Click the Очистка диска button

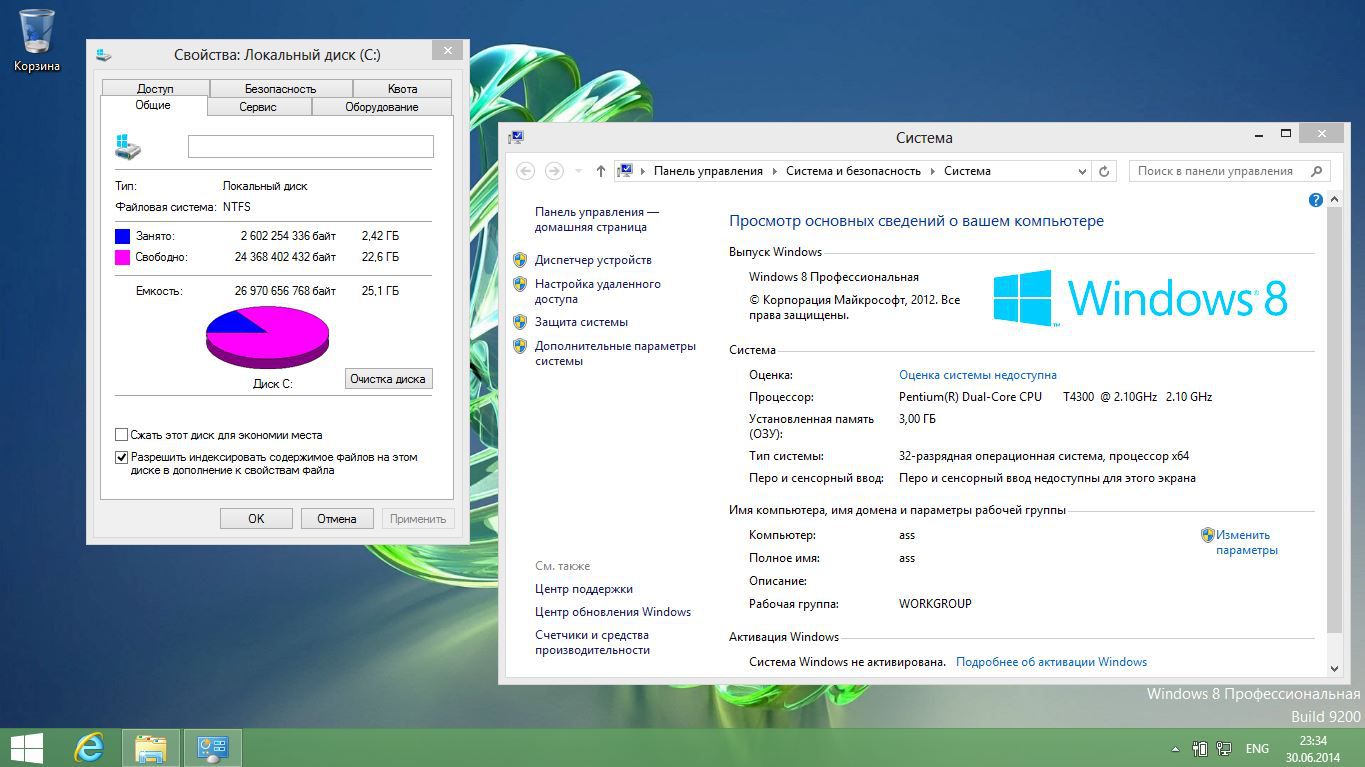(x=388, y=379)
